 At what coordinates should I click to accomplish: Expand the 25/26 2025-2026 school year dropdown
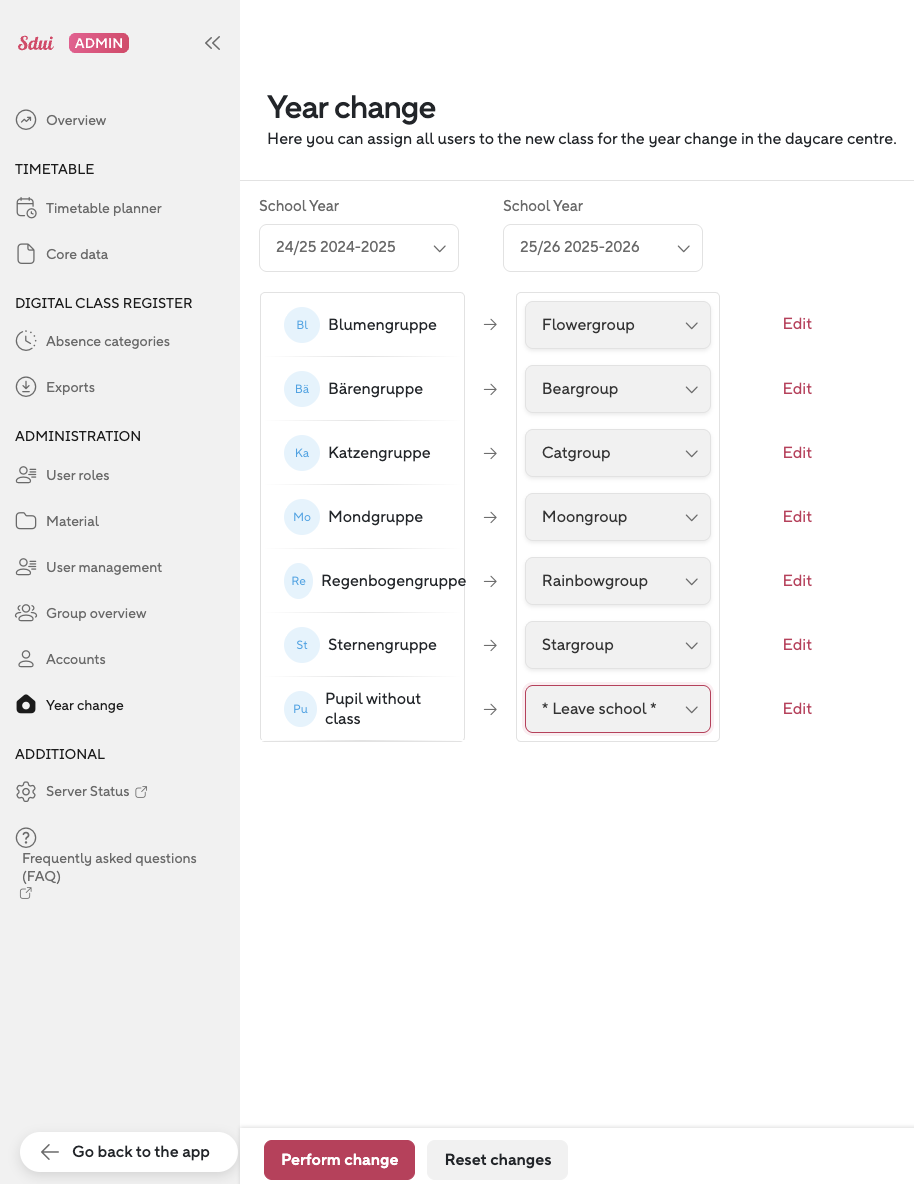(x=602, y=248)
